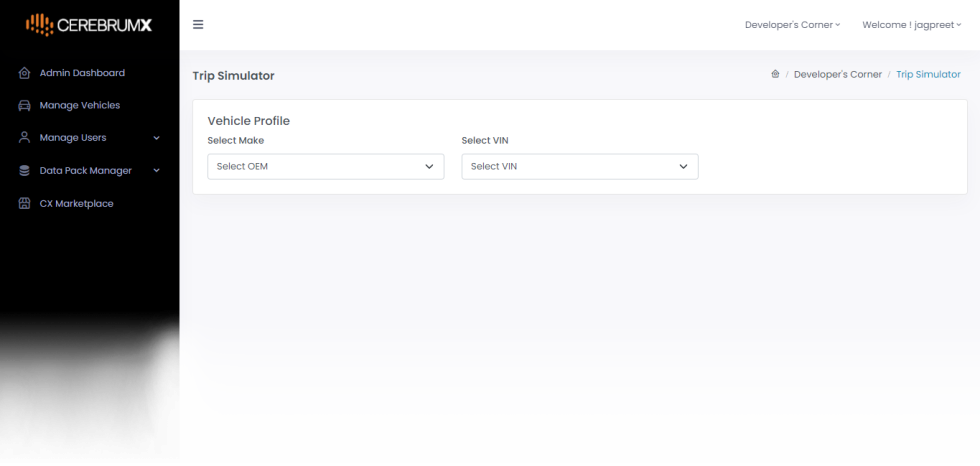Open the Developer's Corner top menu
980x466 pixels.
[792, 25]
